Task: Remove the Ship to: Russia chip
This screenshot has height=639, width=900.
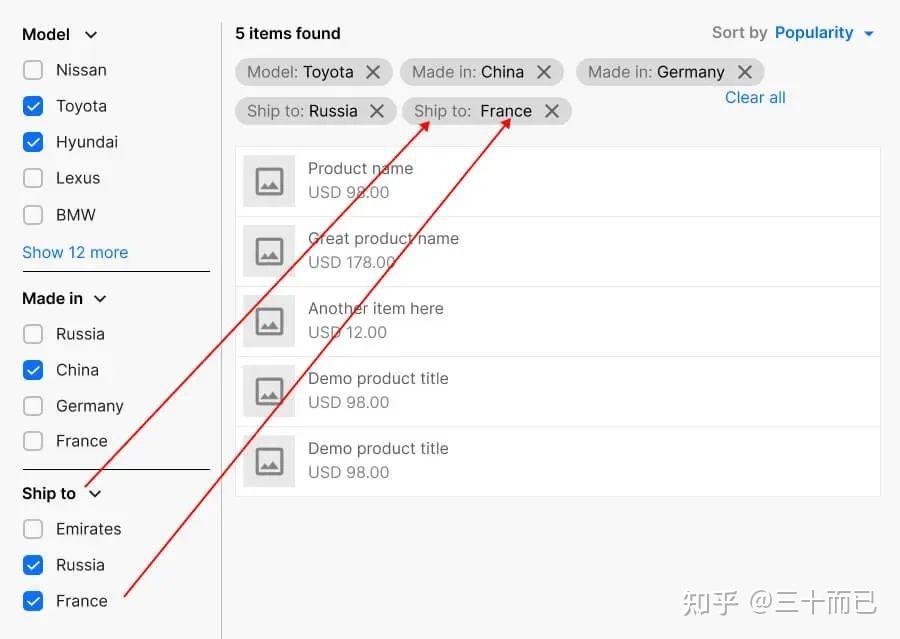Action: point(377,111)
